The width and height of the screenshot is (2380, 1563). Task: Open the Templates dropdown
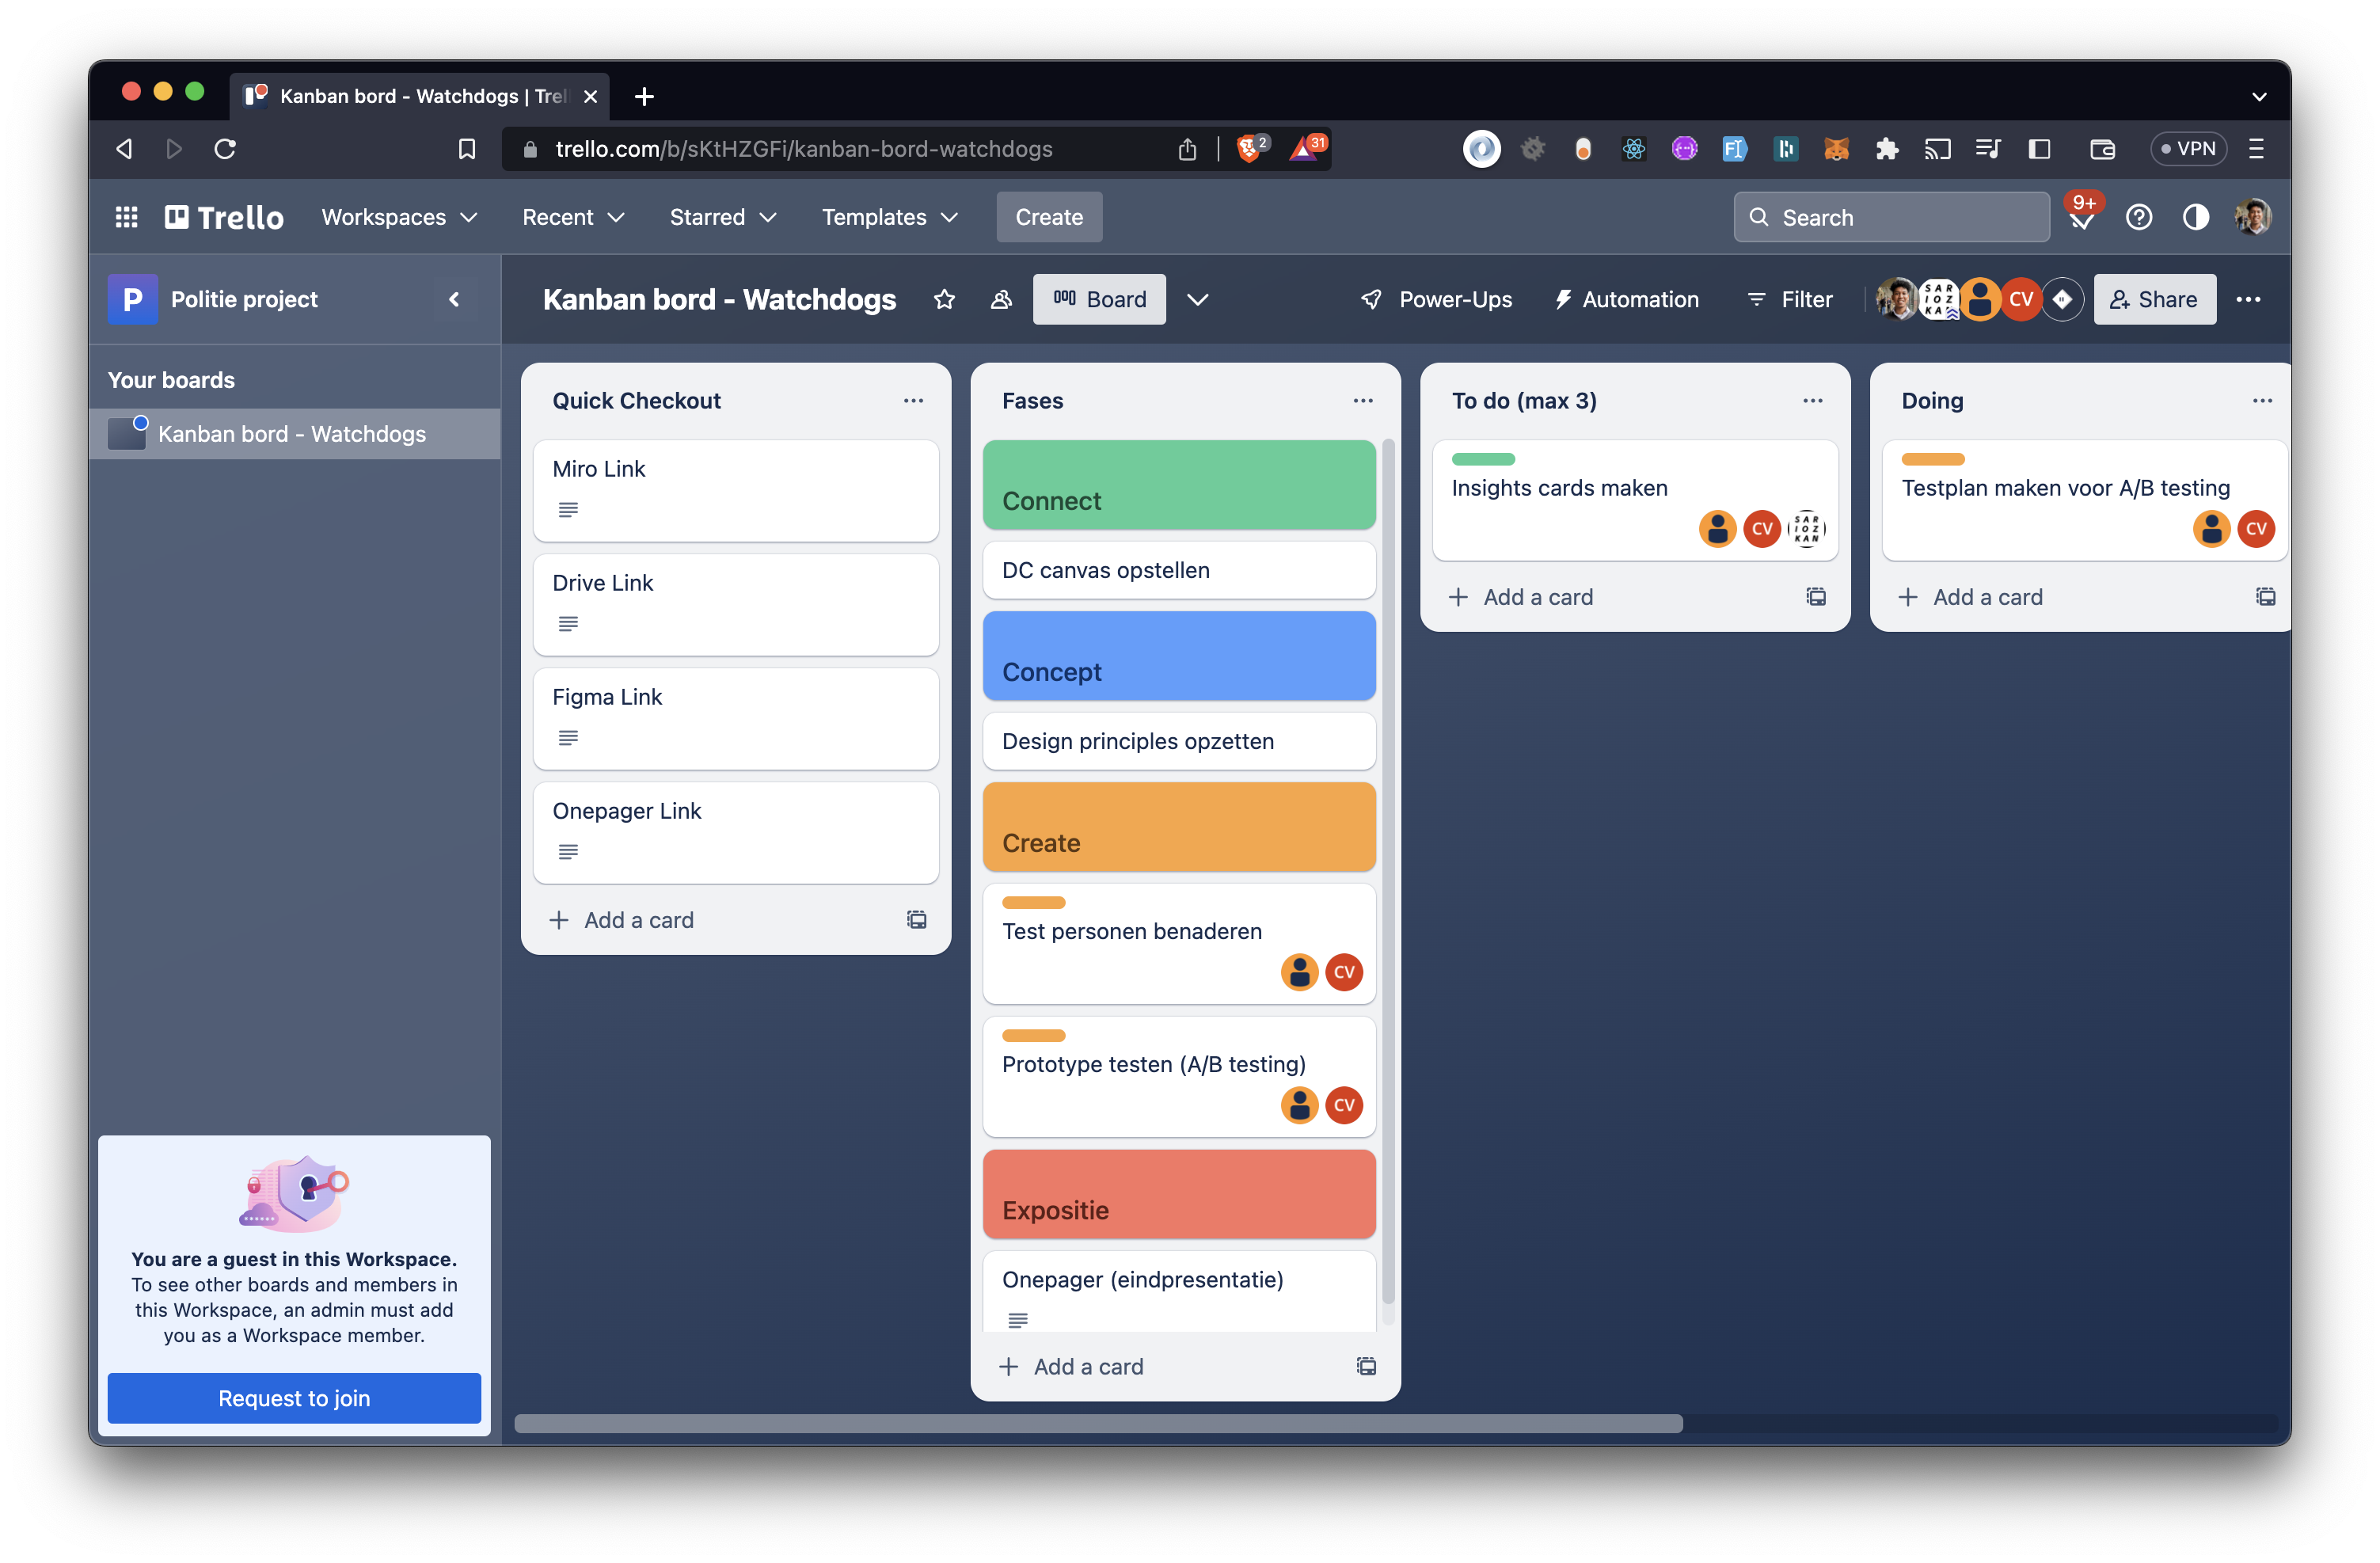coord(888,217)
